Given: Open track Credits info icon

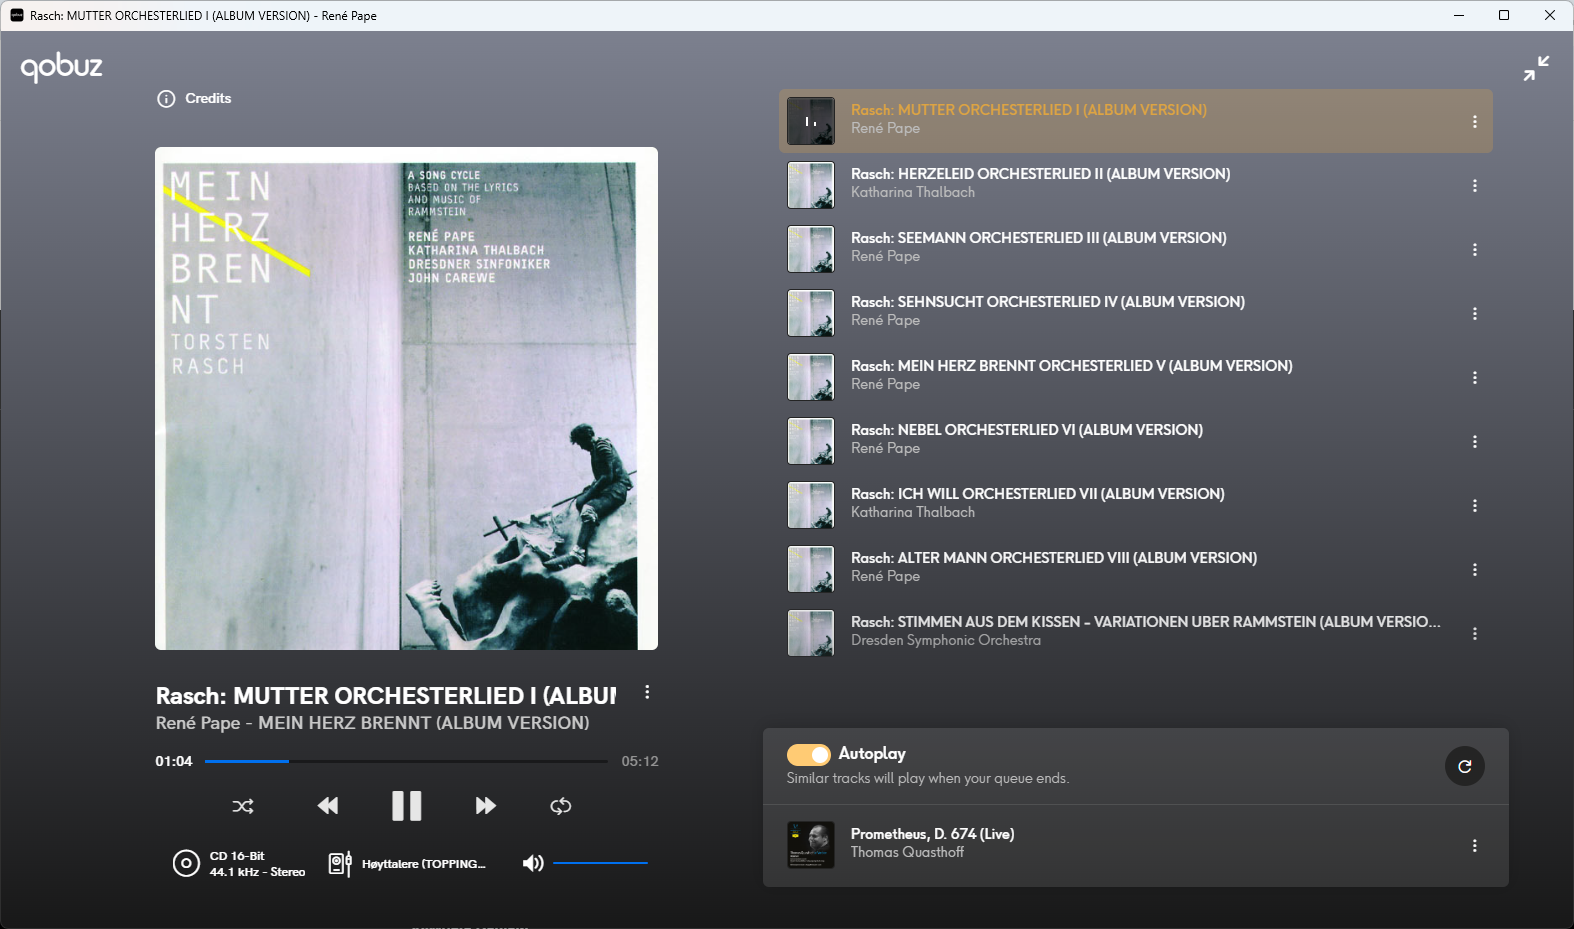Looking at the screenshot, I should coord(166,99).
